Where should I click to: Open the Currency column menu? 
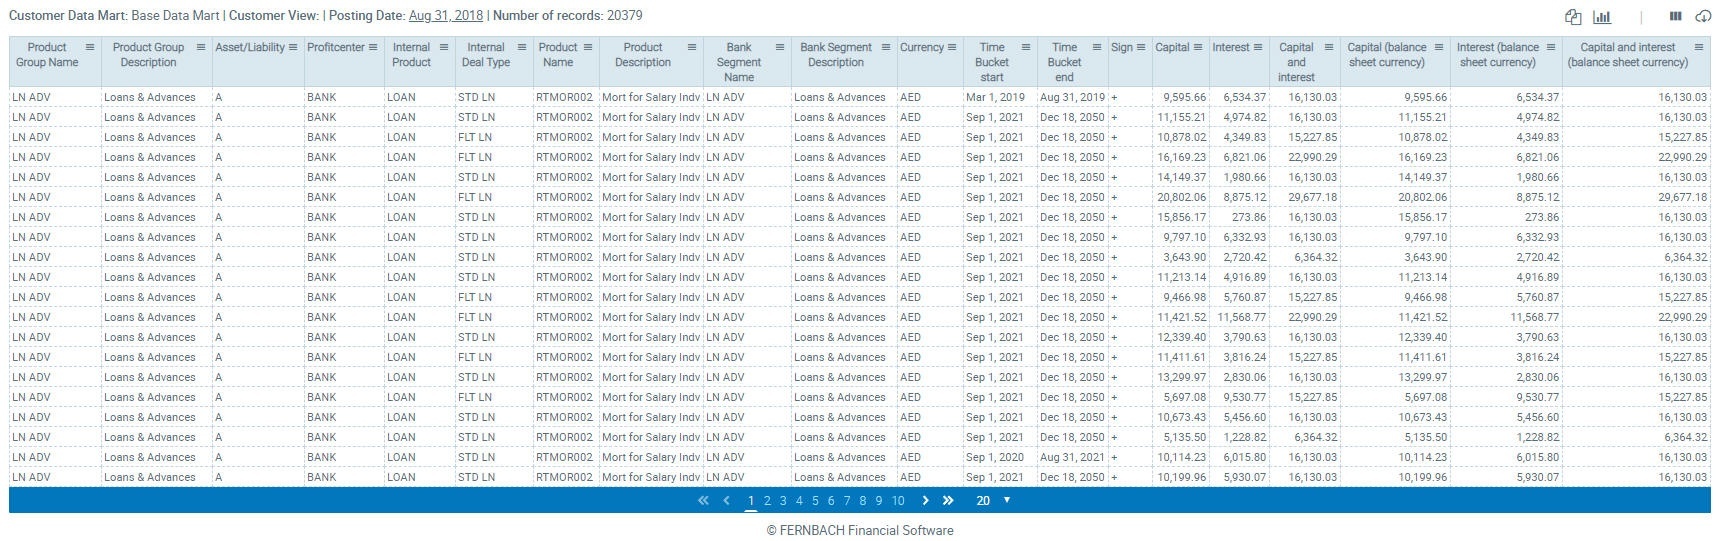pos(952,47)
